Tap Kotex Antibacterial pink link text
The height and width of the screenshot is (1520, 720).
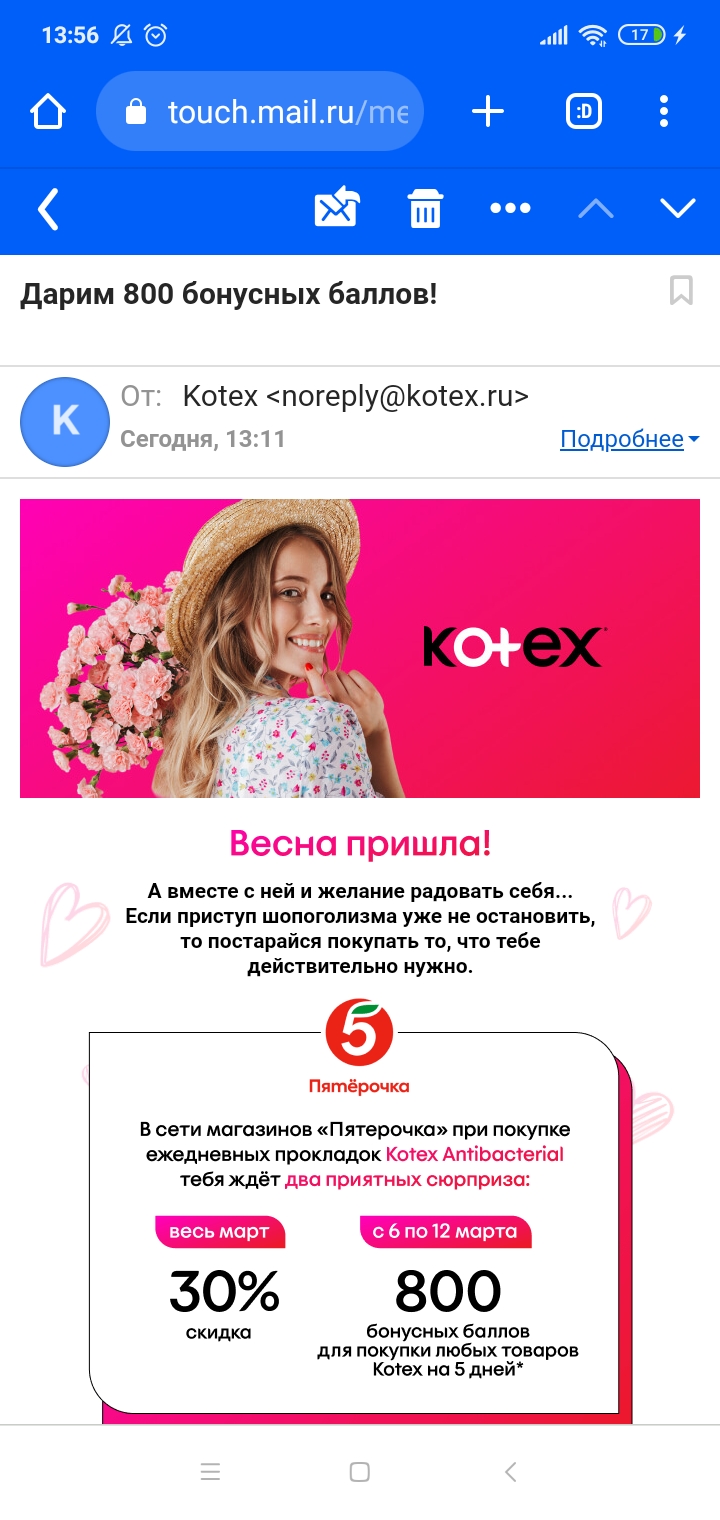475,1154
